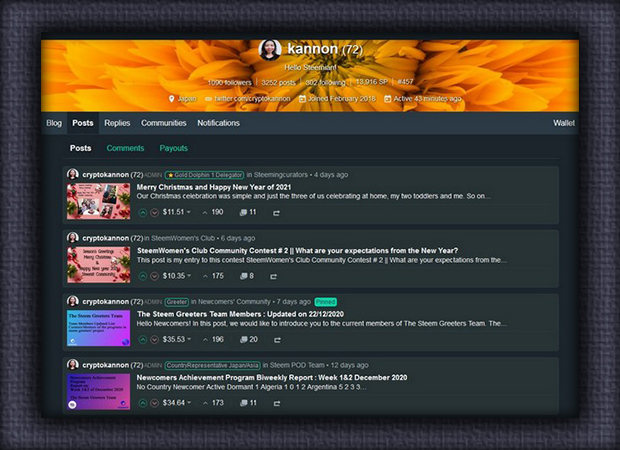Go to the SteemWomen's Club community

tap(183, 238)
